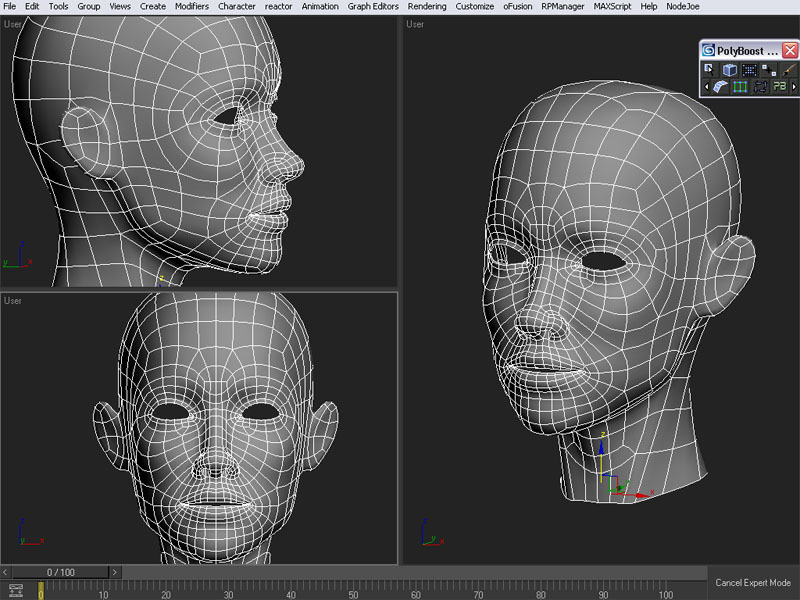Show the Modifiers menu

pos(192,7)
